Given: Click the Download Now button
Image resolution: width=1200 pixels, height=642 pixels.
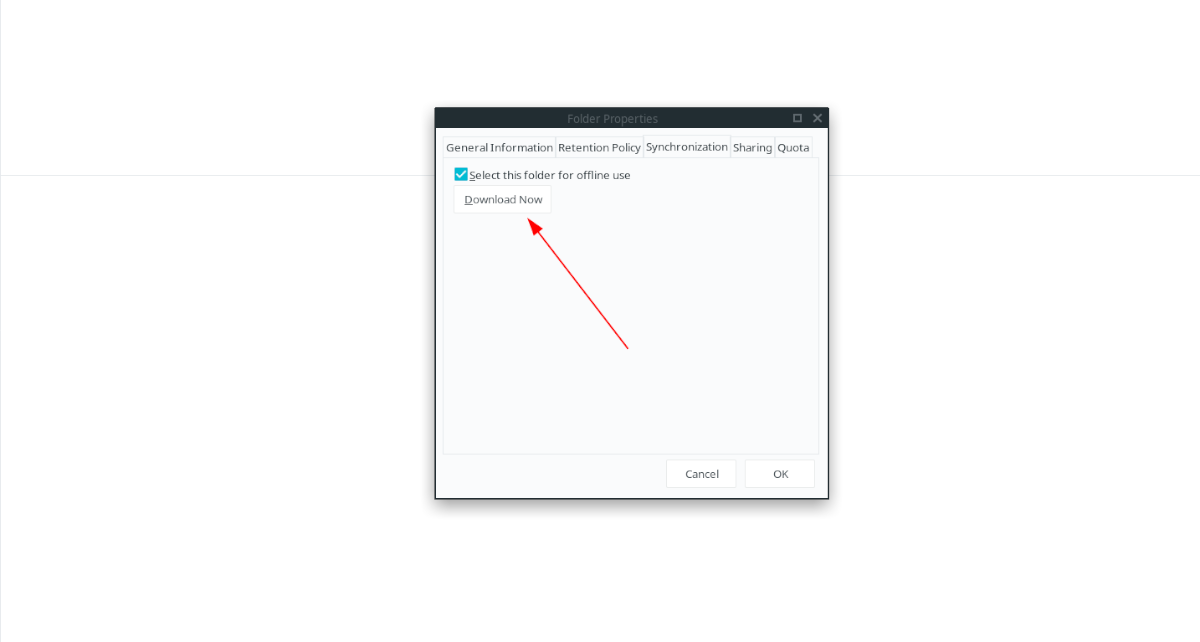Looking at the screenshot, I should [x=503, y=199].
